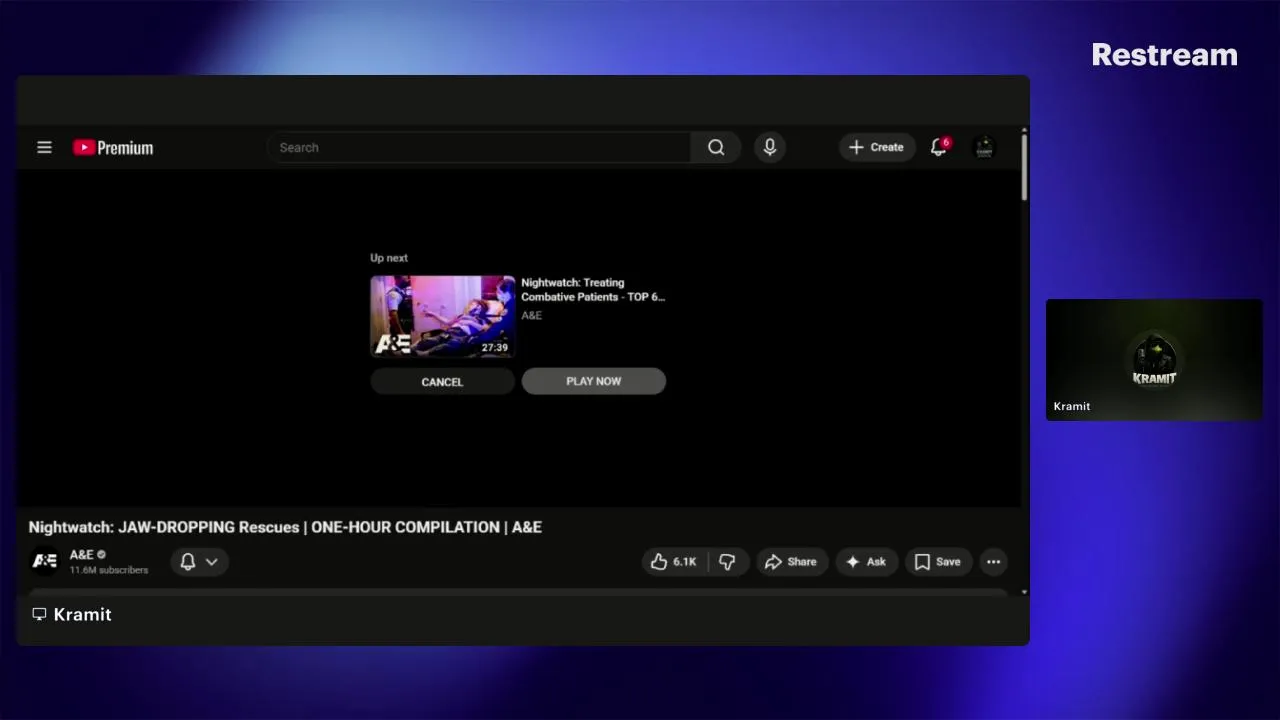Like the video with 6.1K likes

point(674,562)
